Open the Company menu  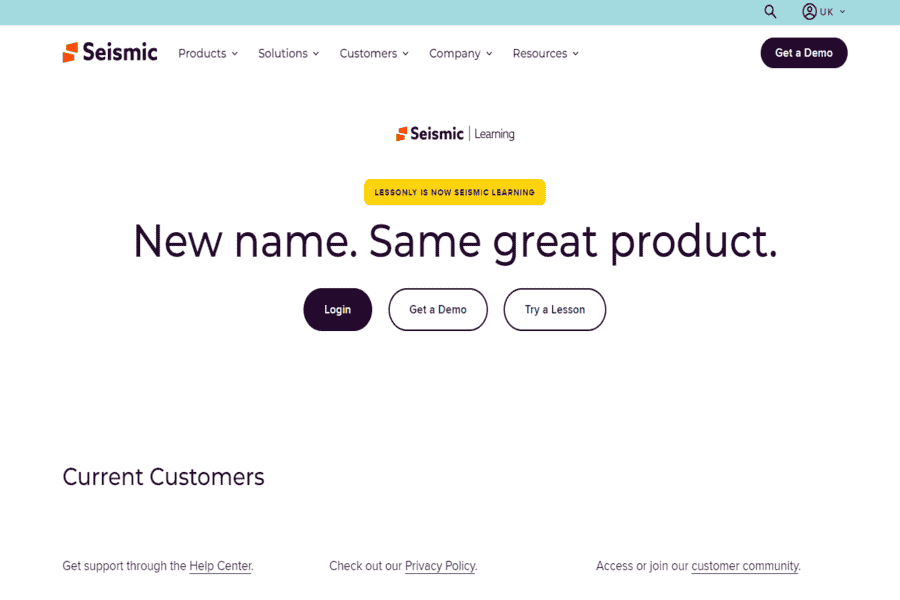coord(460,53)
